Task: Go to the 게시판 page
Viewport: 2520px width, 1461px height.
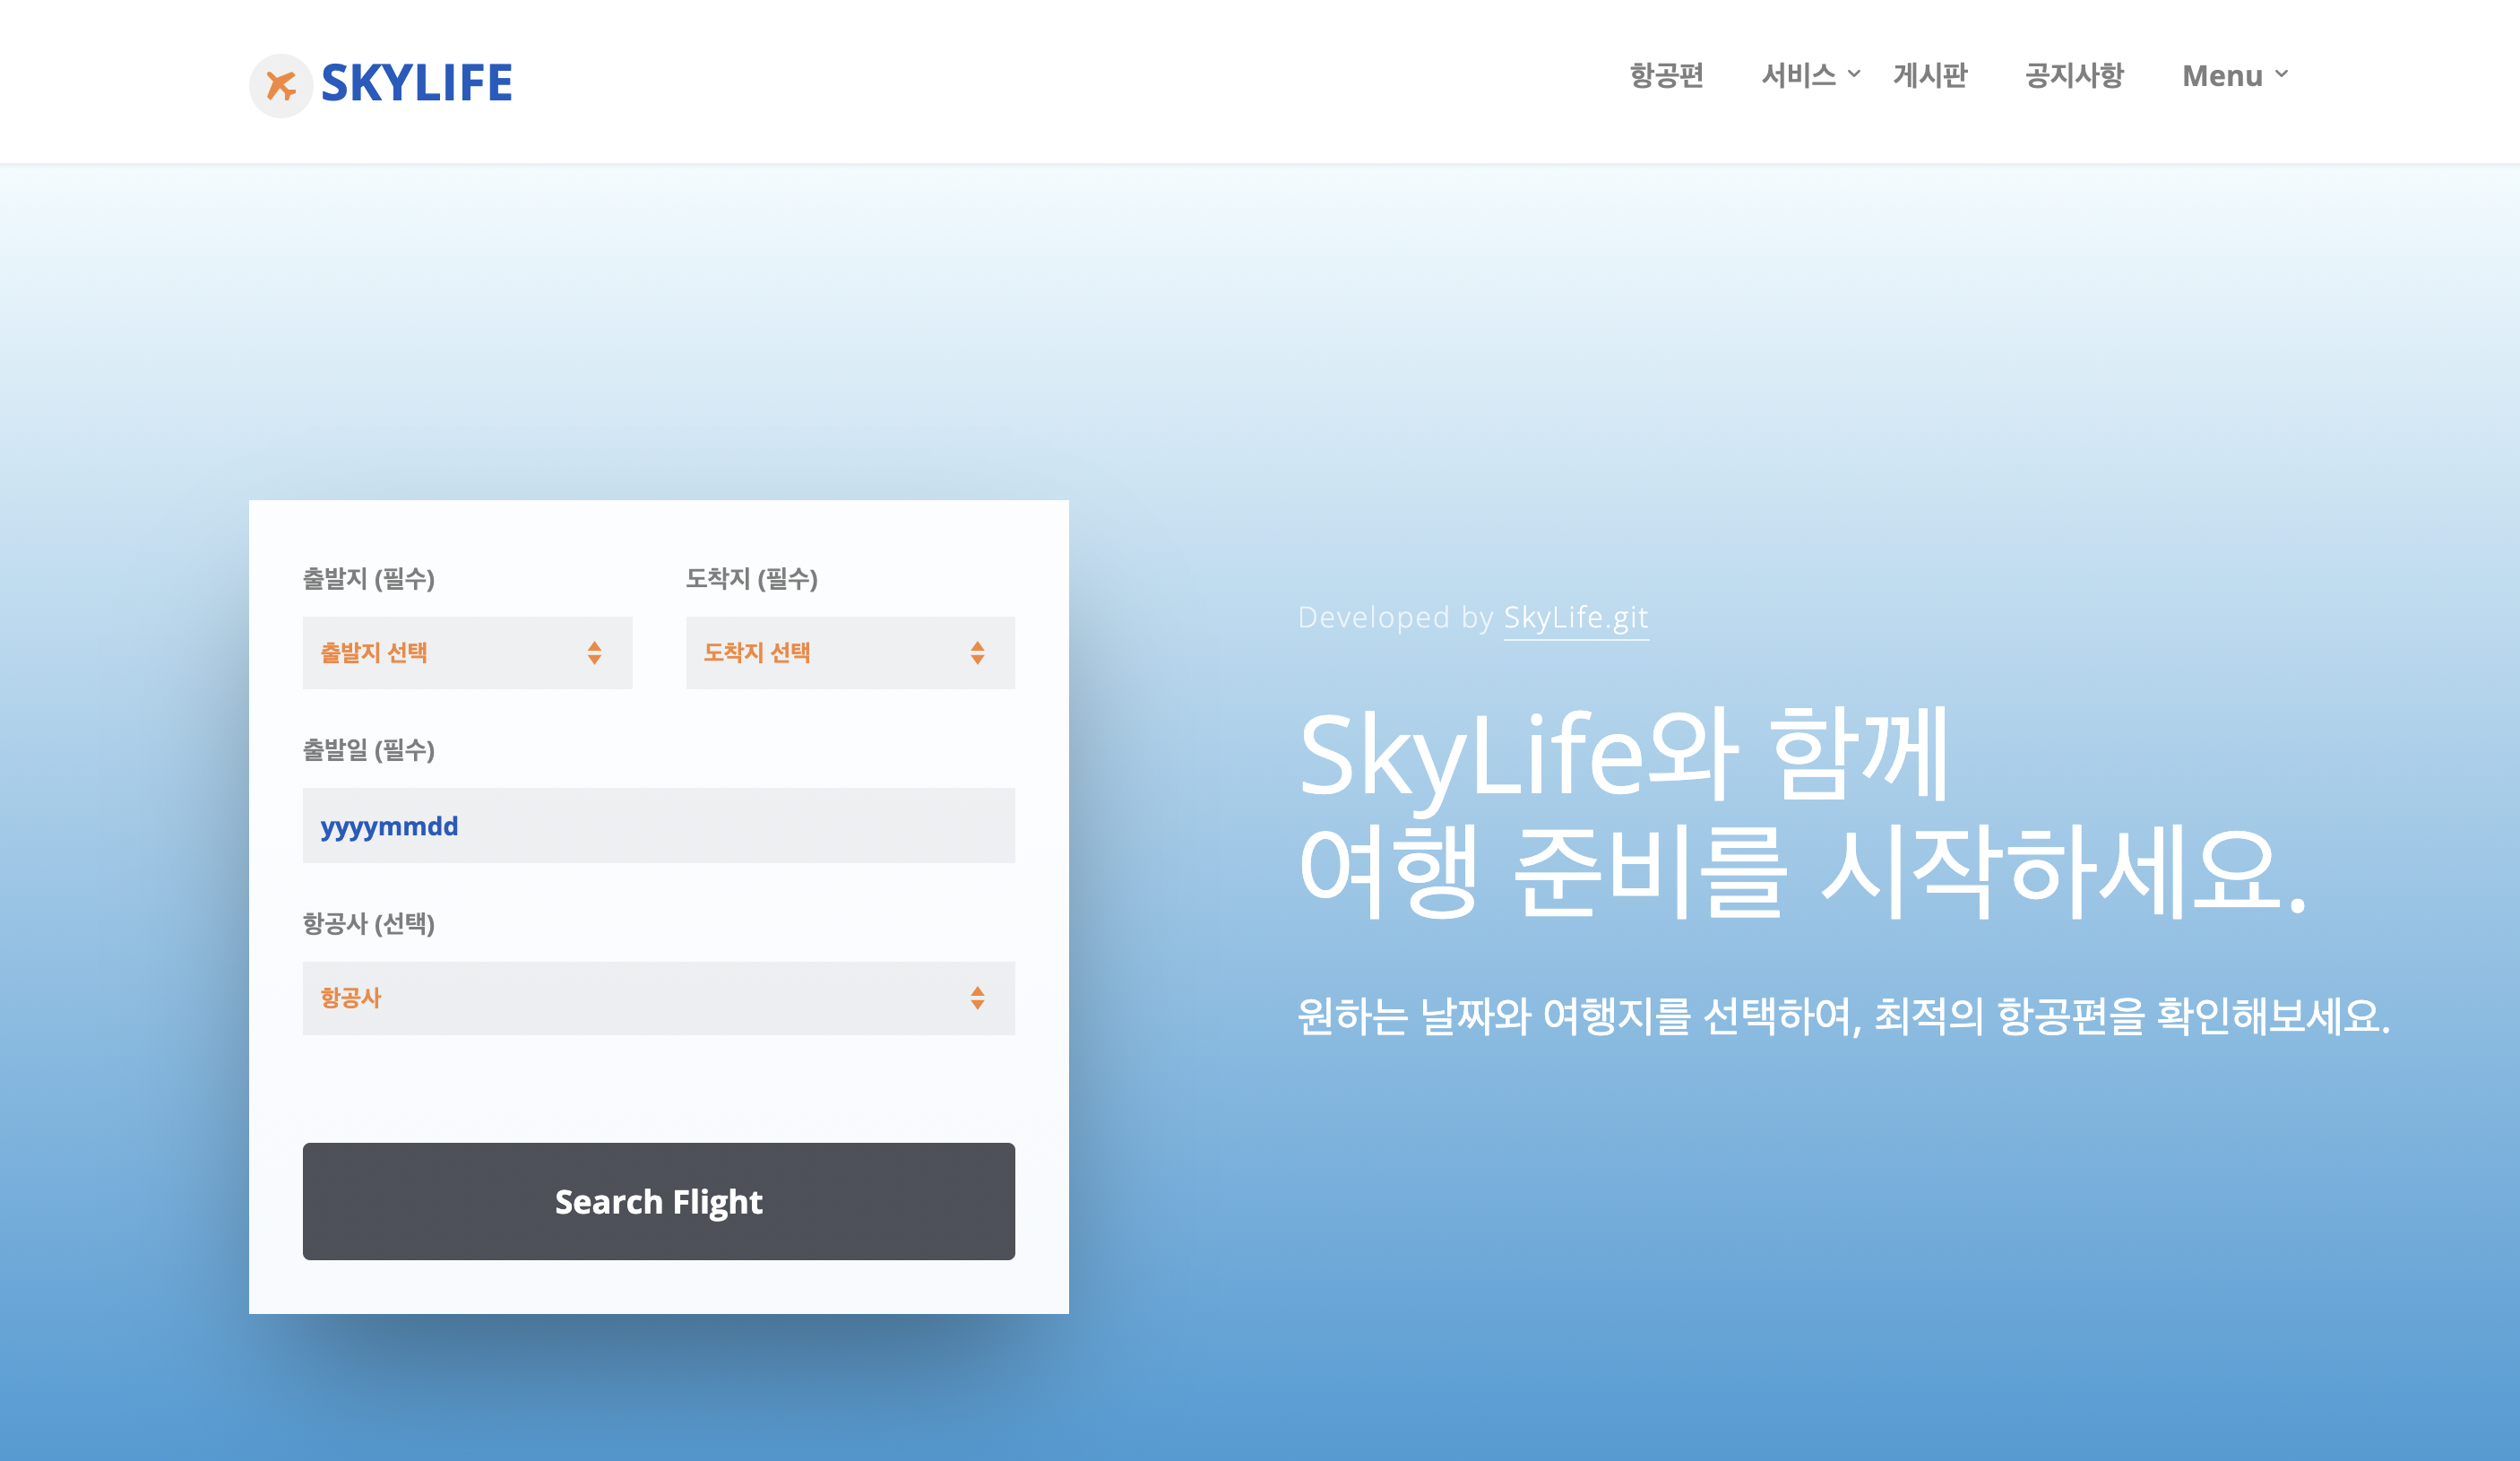Action: pos(1929,76)
